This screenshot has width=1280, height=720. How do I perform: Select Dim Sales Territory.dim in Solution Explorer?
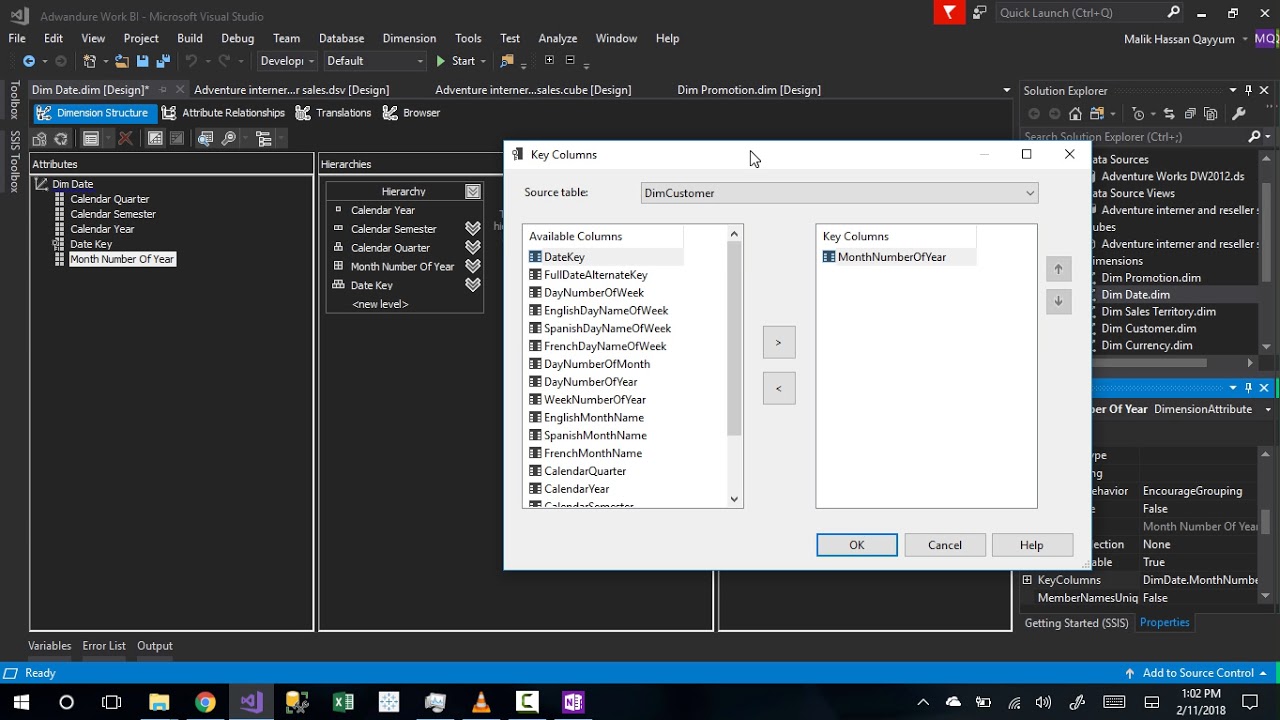1159,311
